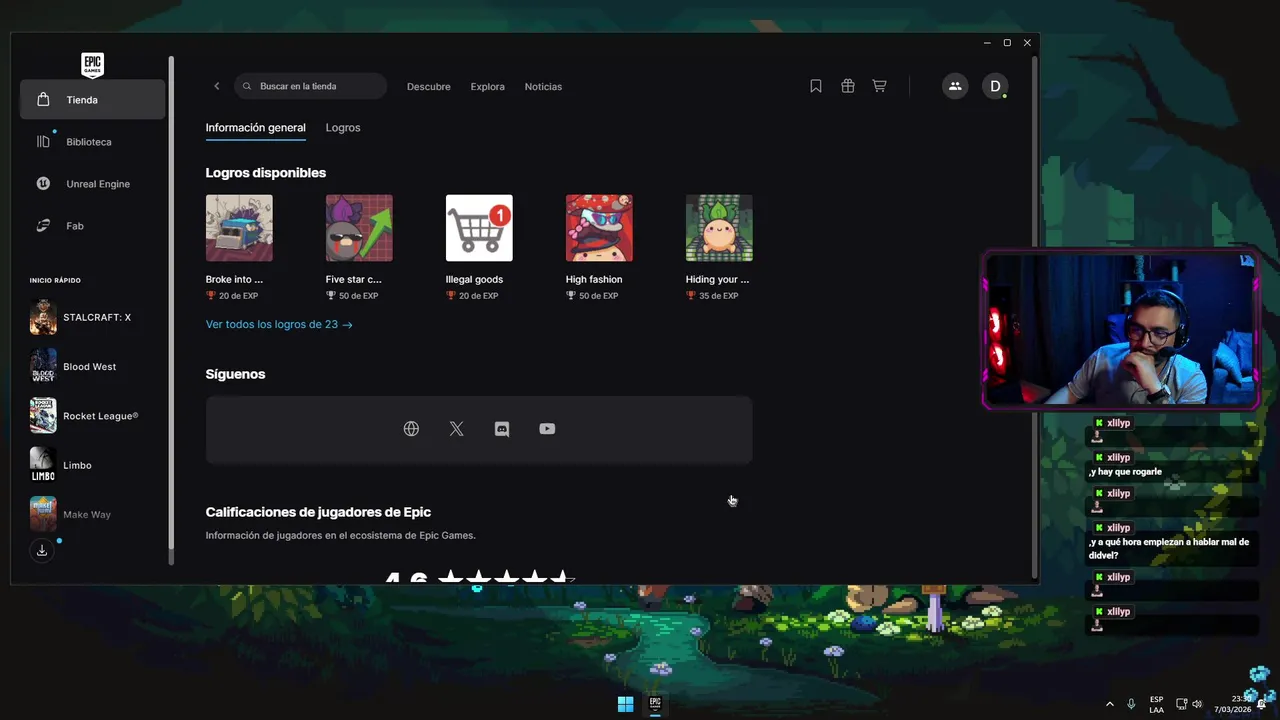Open the Broke into achievement image
Viewport: 1280px width, 720px height.
(239, 228)
